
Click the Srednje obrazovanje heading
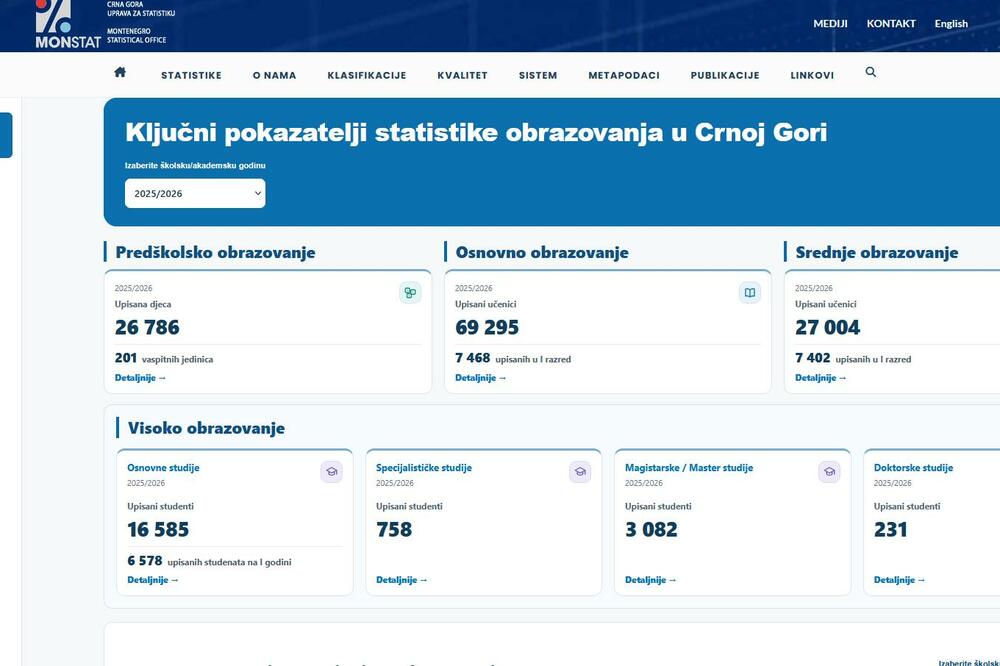pyautogui.click(x=877, y=253)
